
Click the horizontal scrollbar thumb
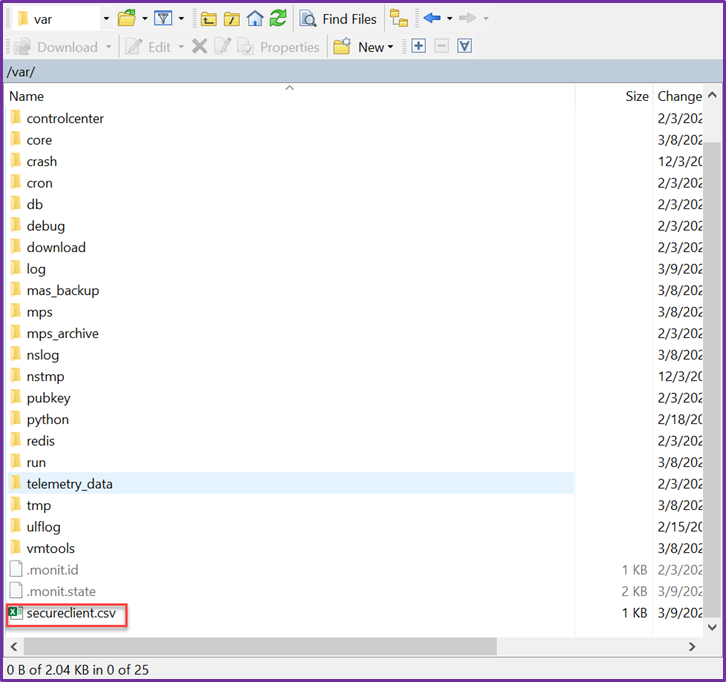[x=260, y=646]
